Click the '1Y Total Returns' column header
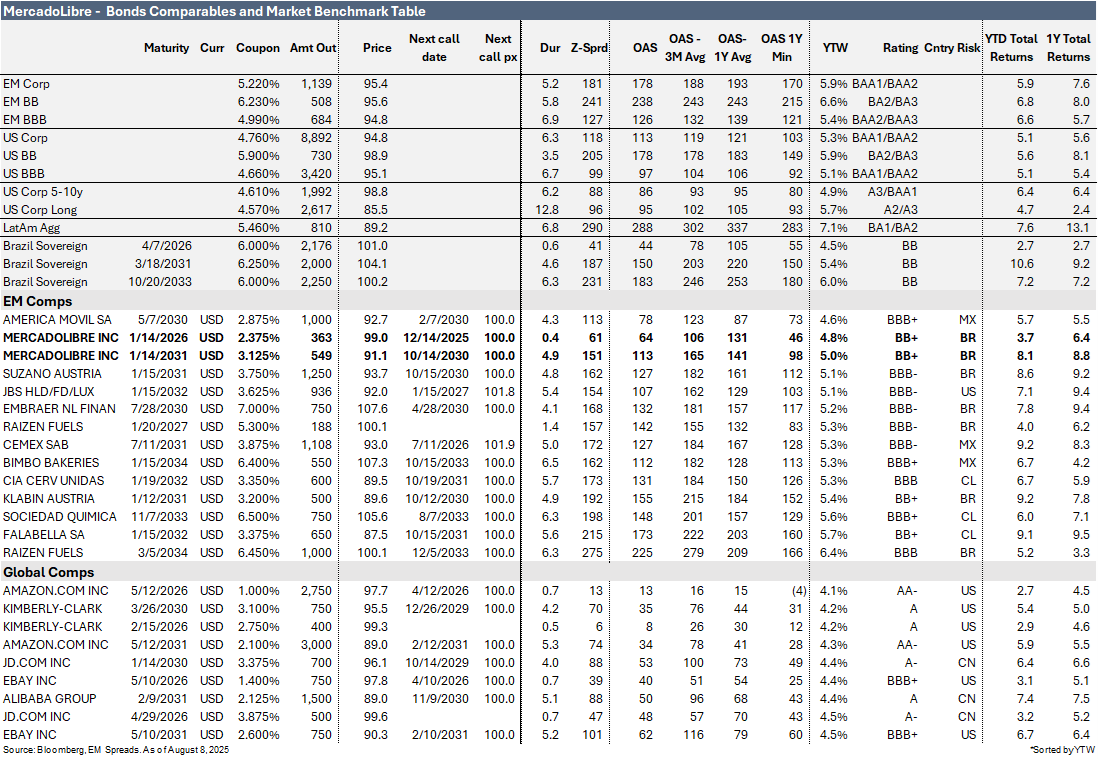 click(1069, 48)
